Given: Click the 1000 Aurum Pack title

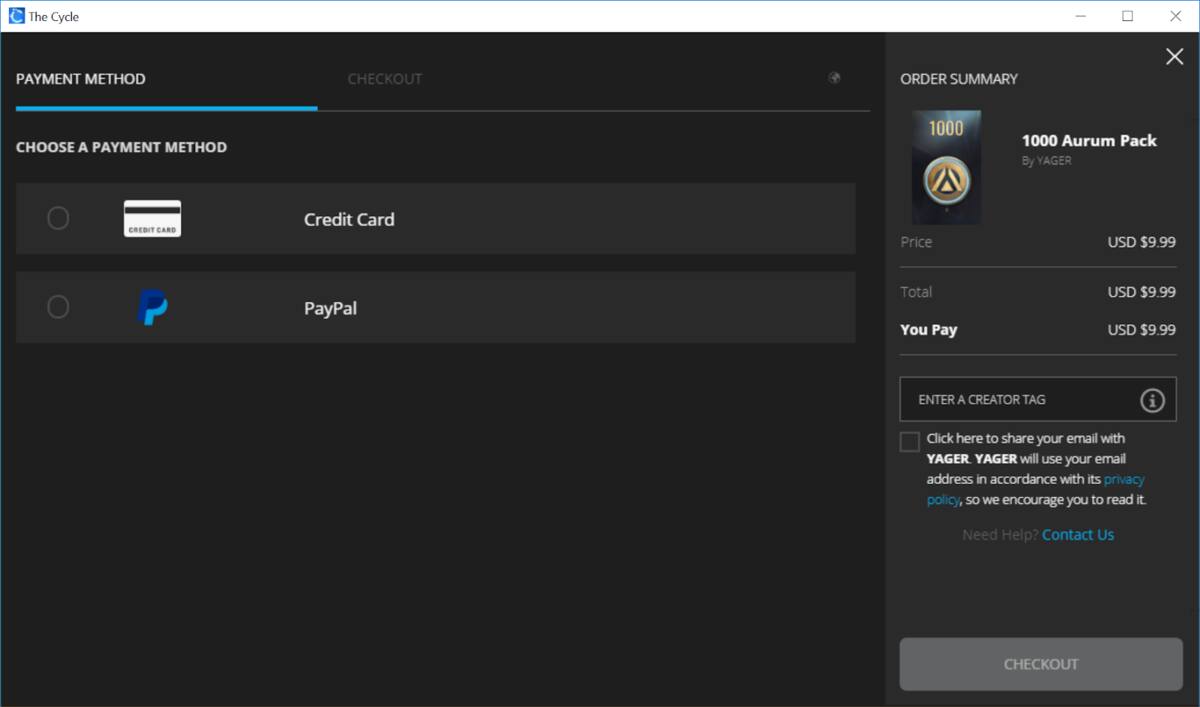Looking at the screenshot, I should click(1089, 141).
